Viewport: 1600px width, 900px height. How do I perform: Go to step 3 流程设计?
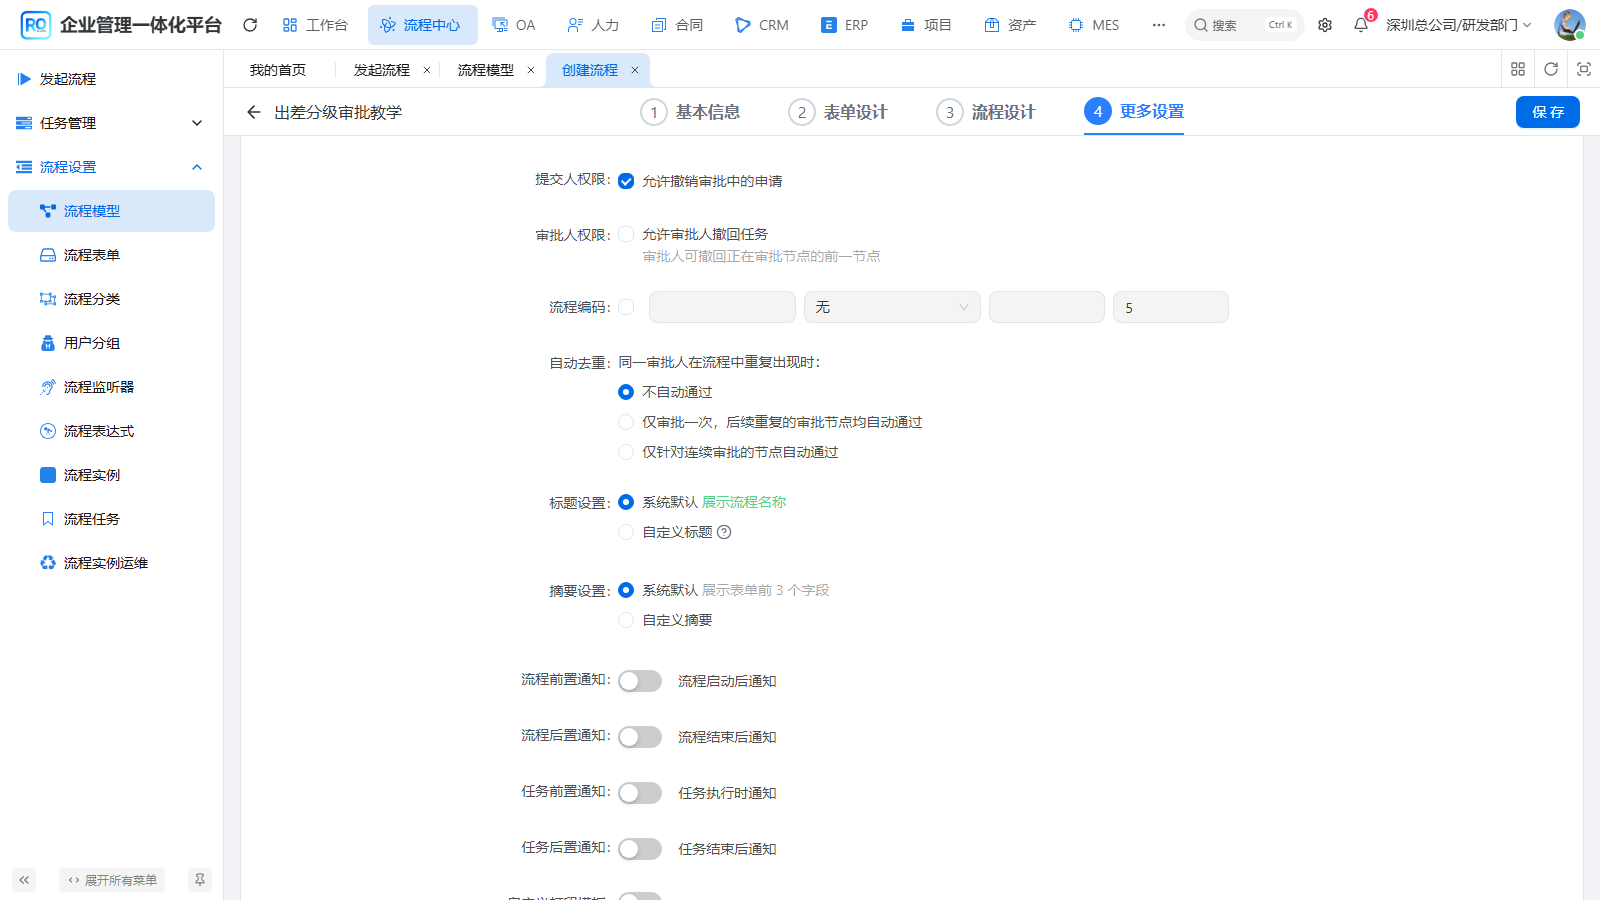tap(986, 112)
